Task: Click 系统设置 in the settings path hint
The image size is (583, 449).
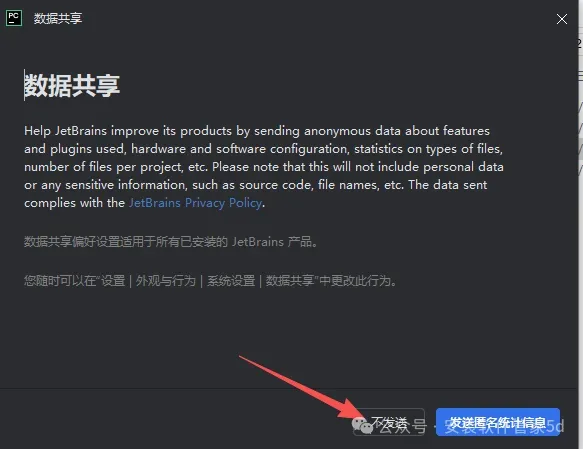Action: pyautogui.click(x=231, y=281)
